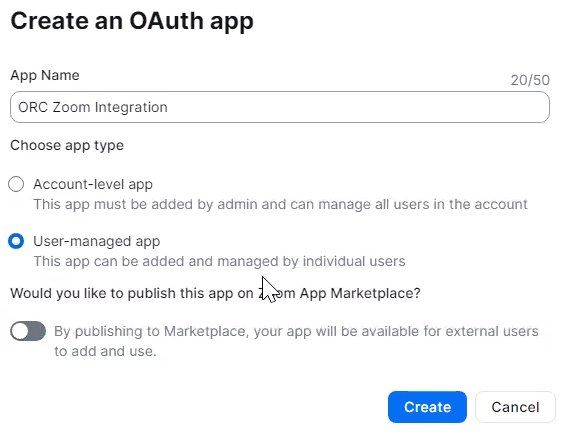This screenshot has width=566, height=436.
Task: Click the App Name text field
Action: click(280, 107)
